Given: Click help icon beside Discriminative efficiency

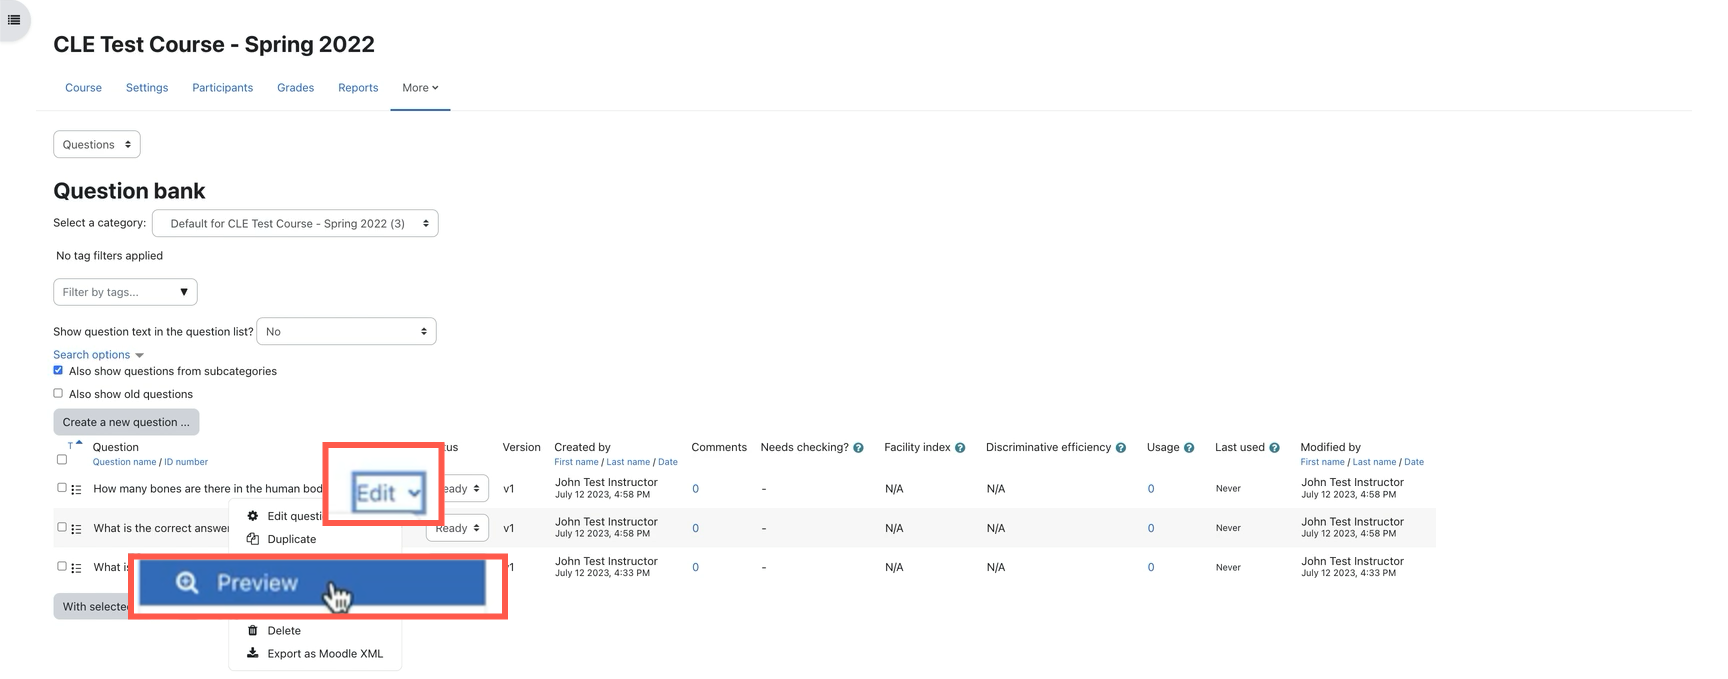Looking at the screenshot, I should tap(1121, 448).
